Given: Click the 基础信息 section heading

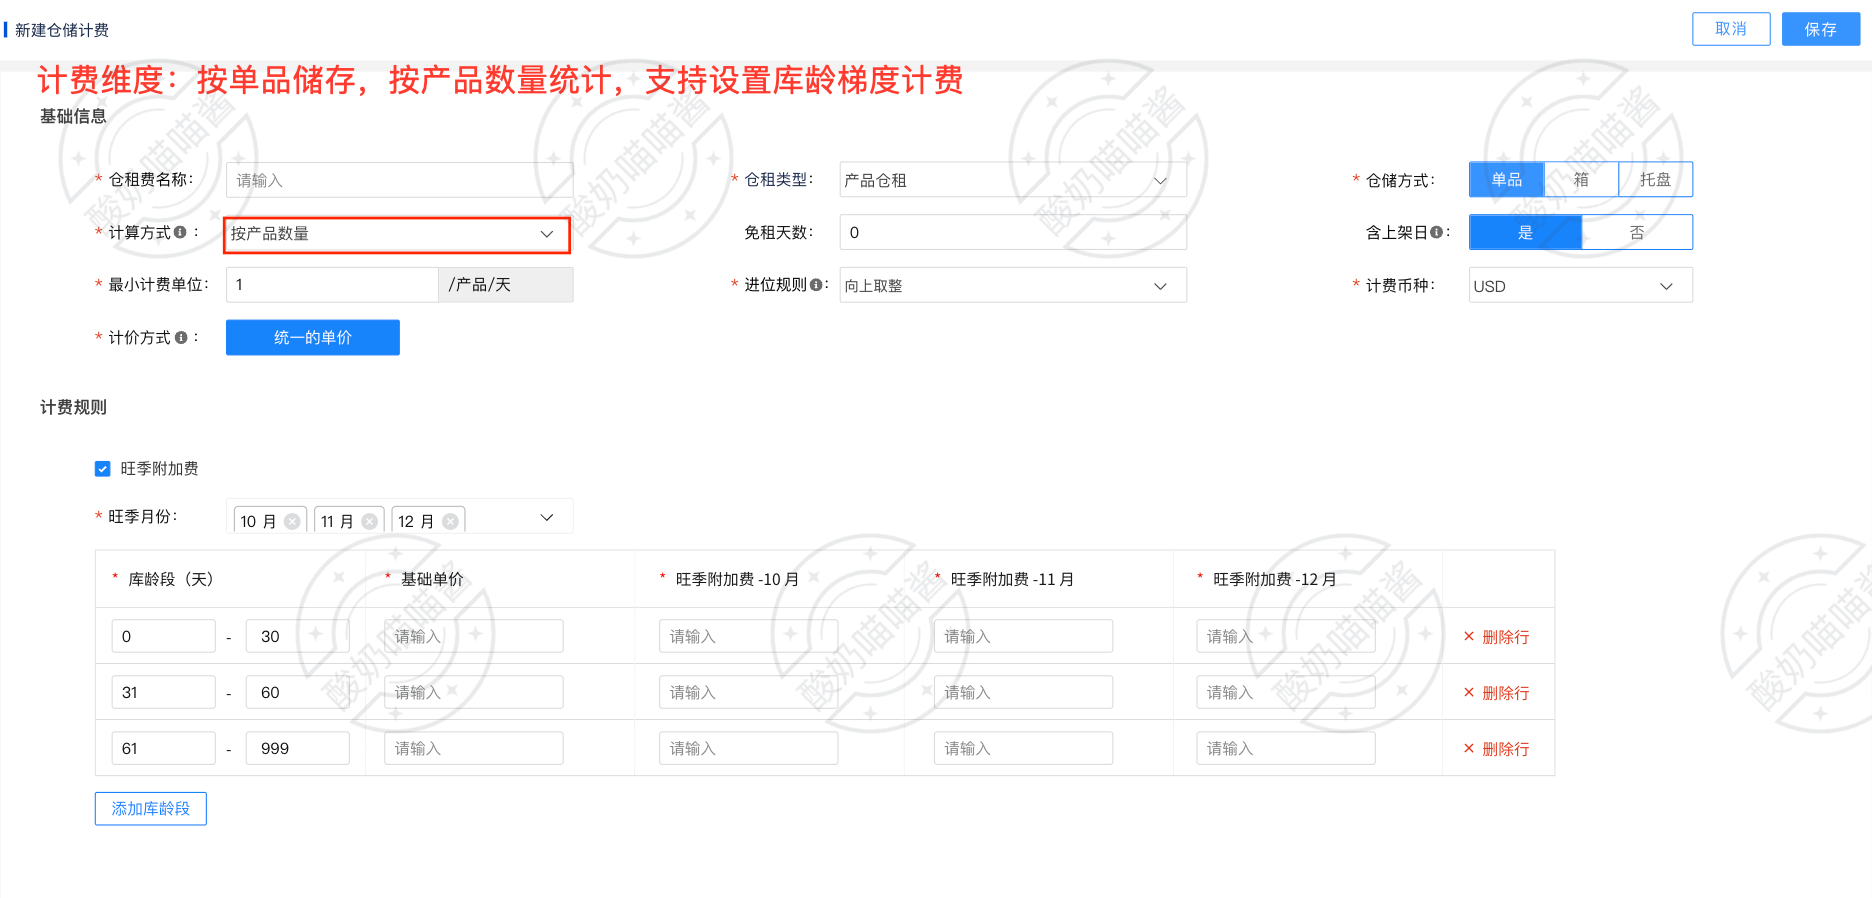Looking at the screenshot, I should point(73,116).
